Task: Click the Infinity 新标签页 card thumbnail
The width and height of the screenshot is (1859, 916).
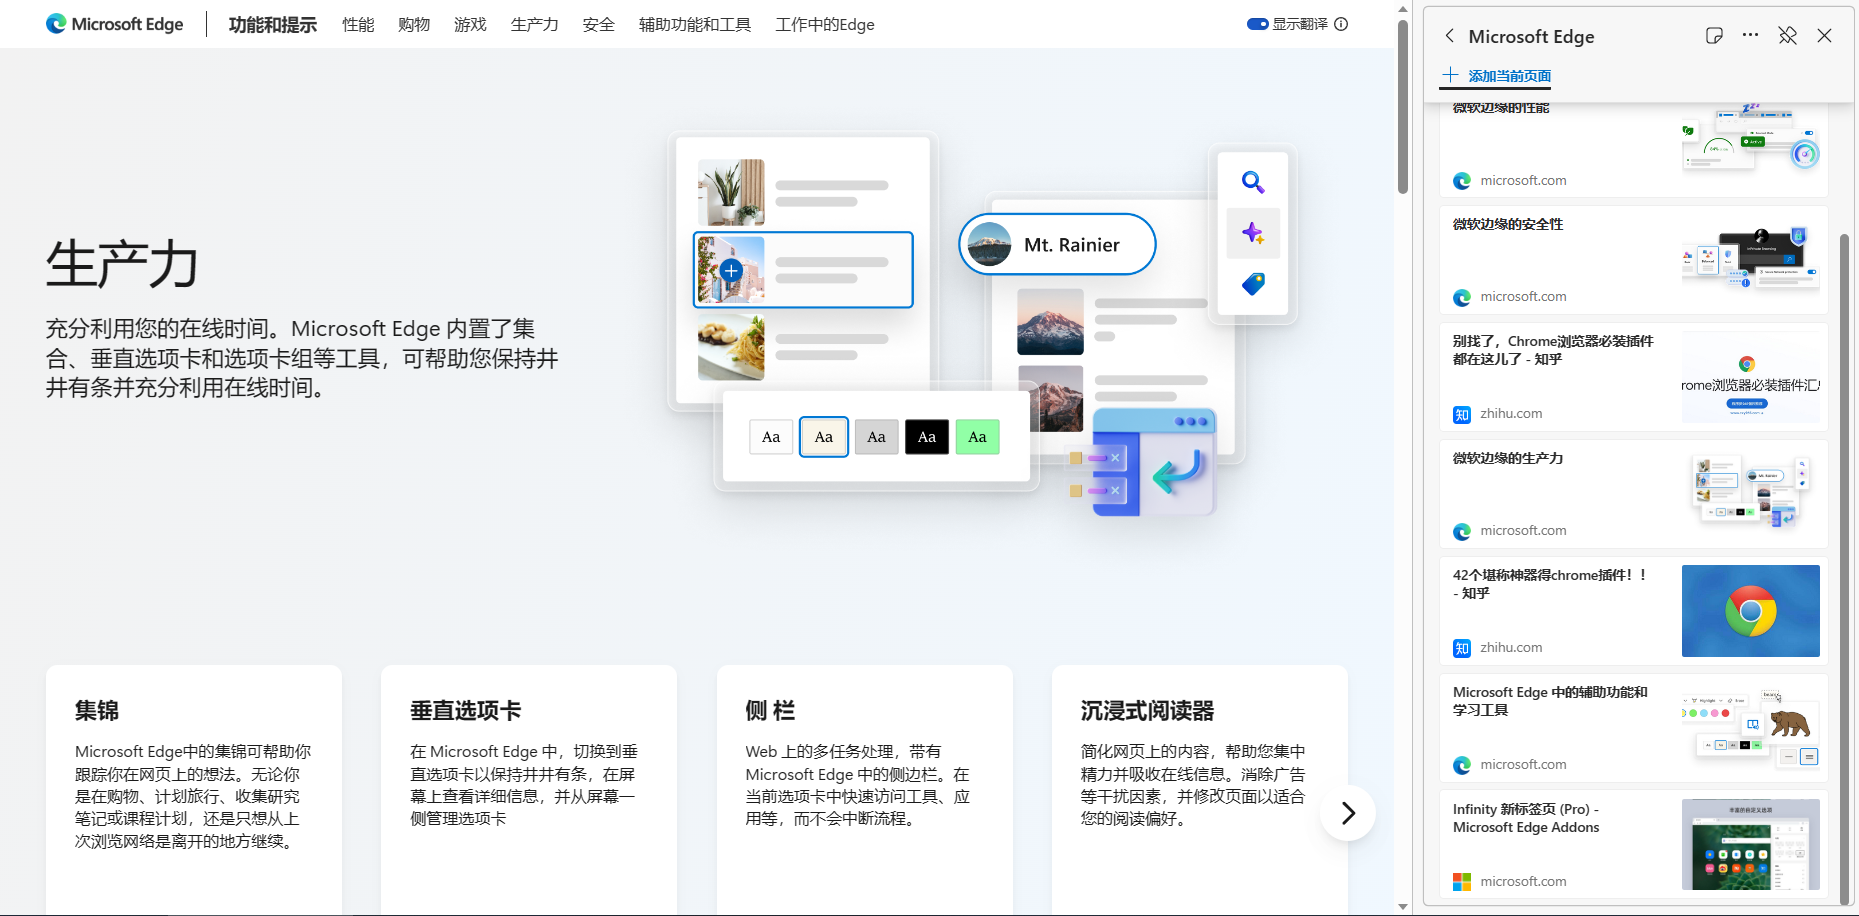Action: (x=1750, y=845)
